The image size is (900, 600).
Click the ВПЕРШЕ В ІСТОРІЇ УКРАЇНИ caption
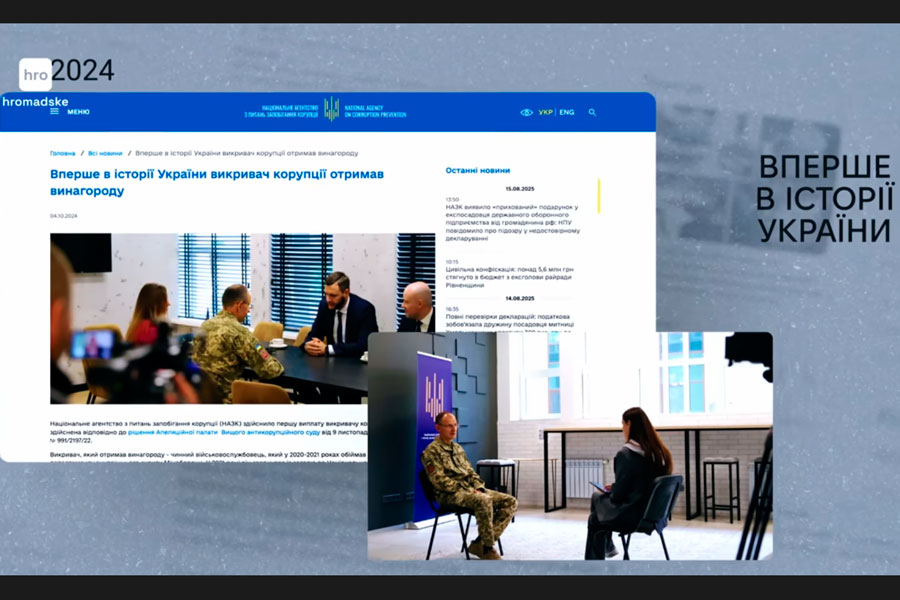pyautogui.click(x=825, y=199)
